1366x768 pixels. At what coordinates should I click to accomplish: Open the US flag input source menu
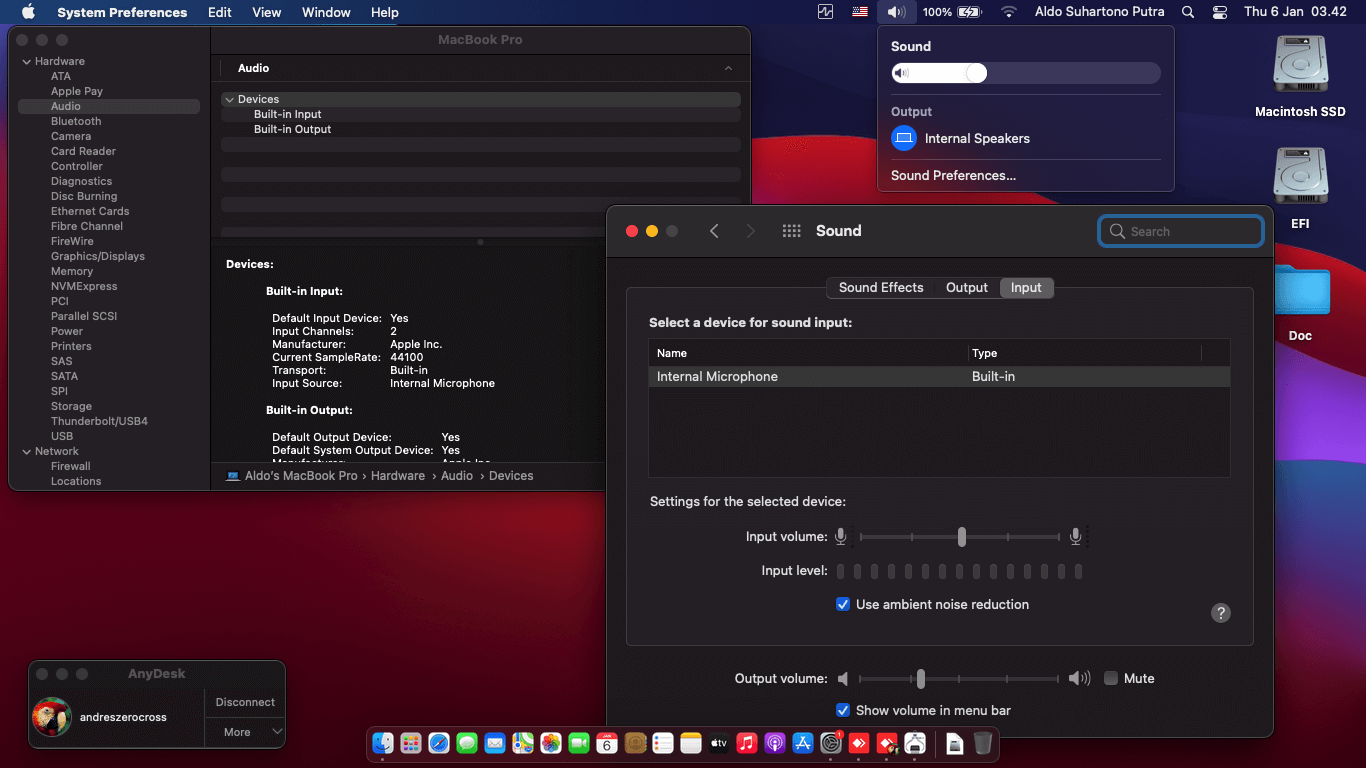(860, 12)
